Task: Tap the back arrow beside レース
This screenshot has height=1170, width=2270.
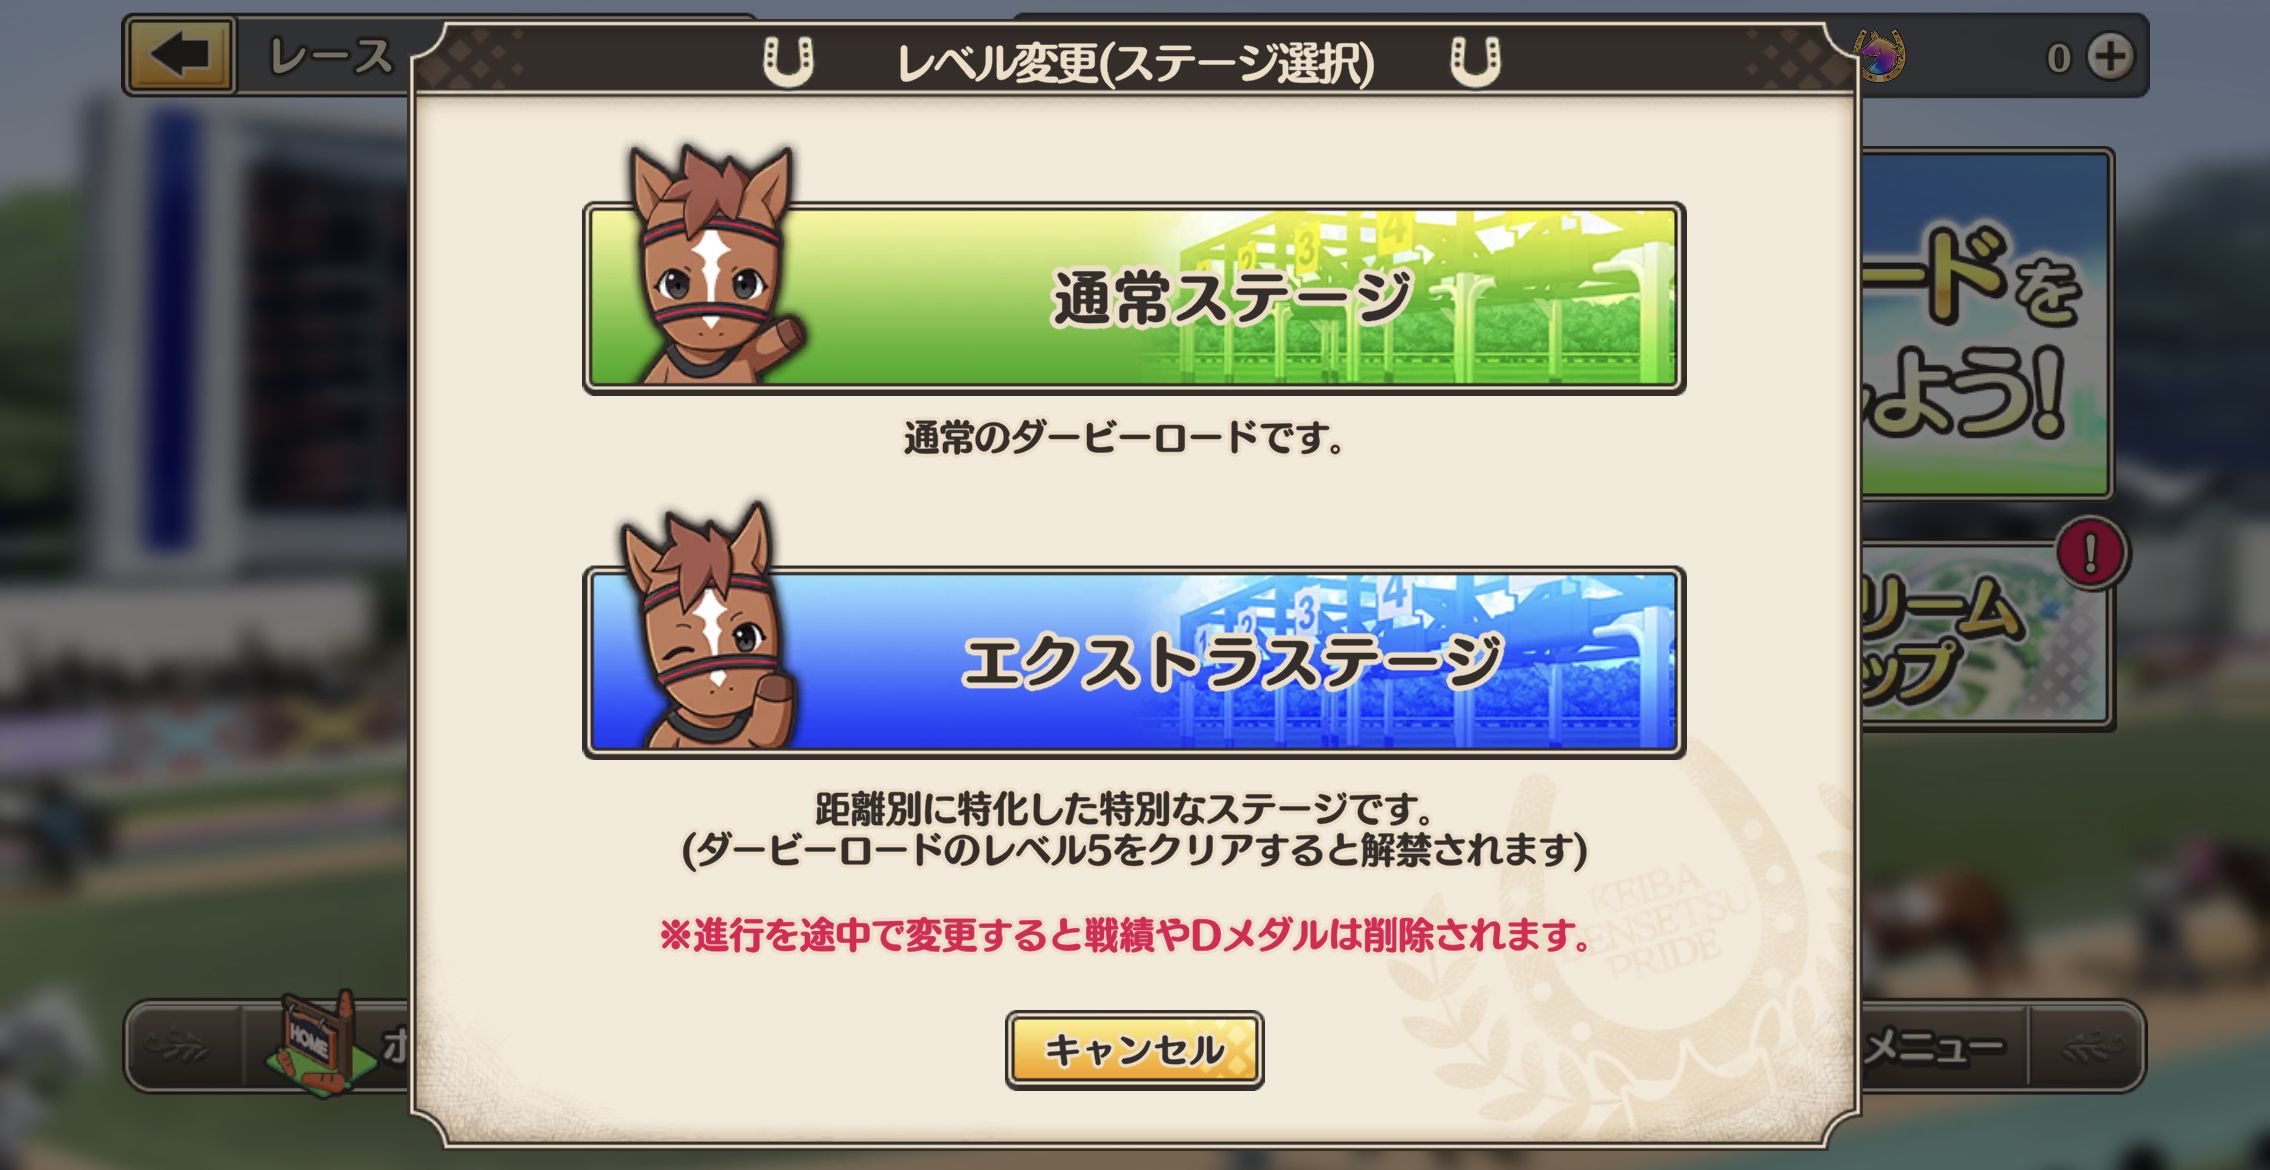Action: click(181, 55)
